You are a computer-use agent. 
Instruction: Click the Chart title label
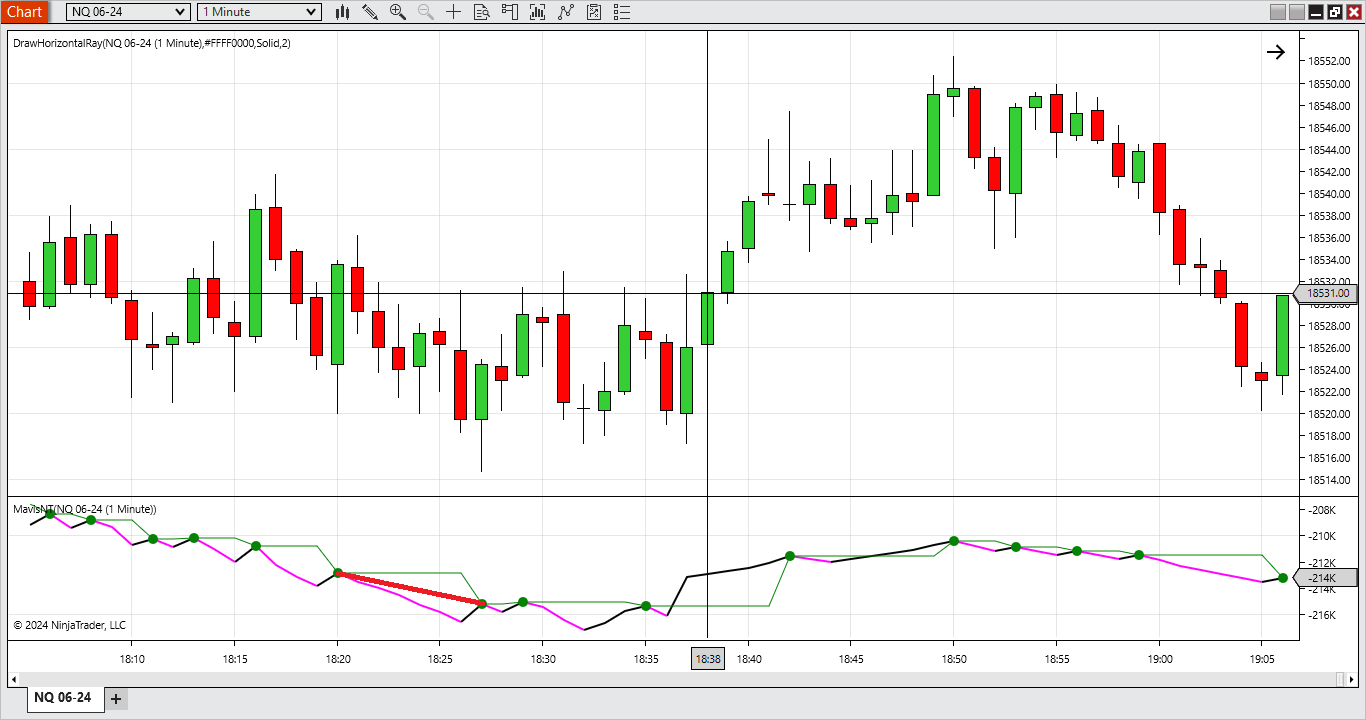click(x=25, y=12)
